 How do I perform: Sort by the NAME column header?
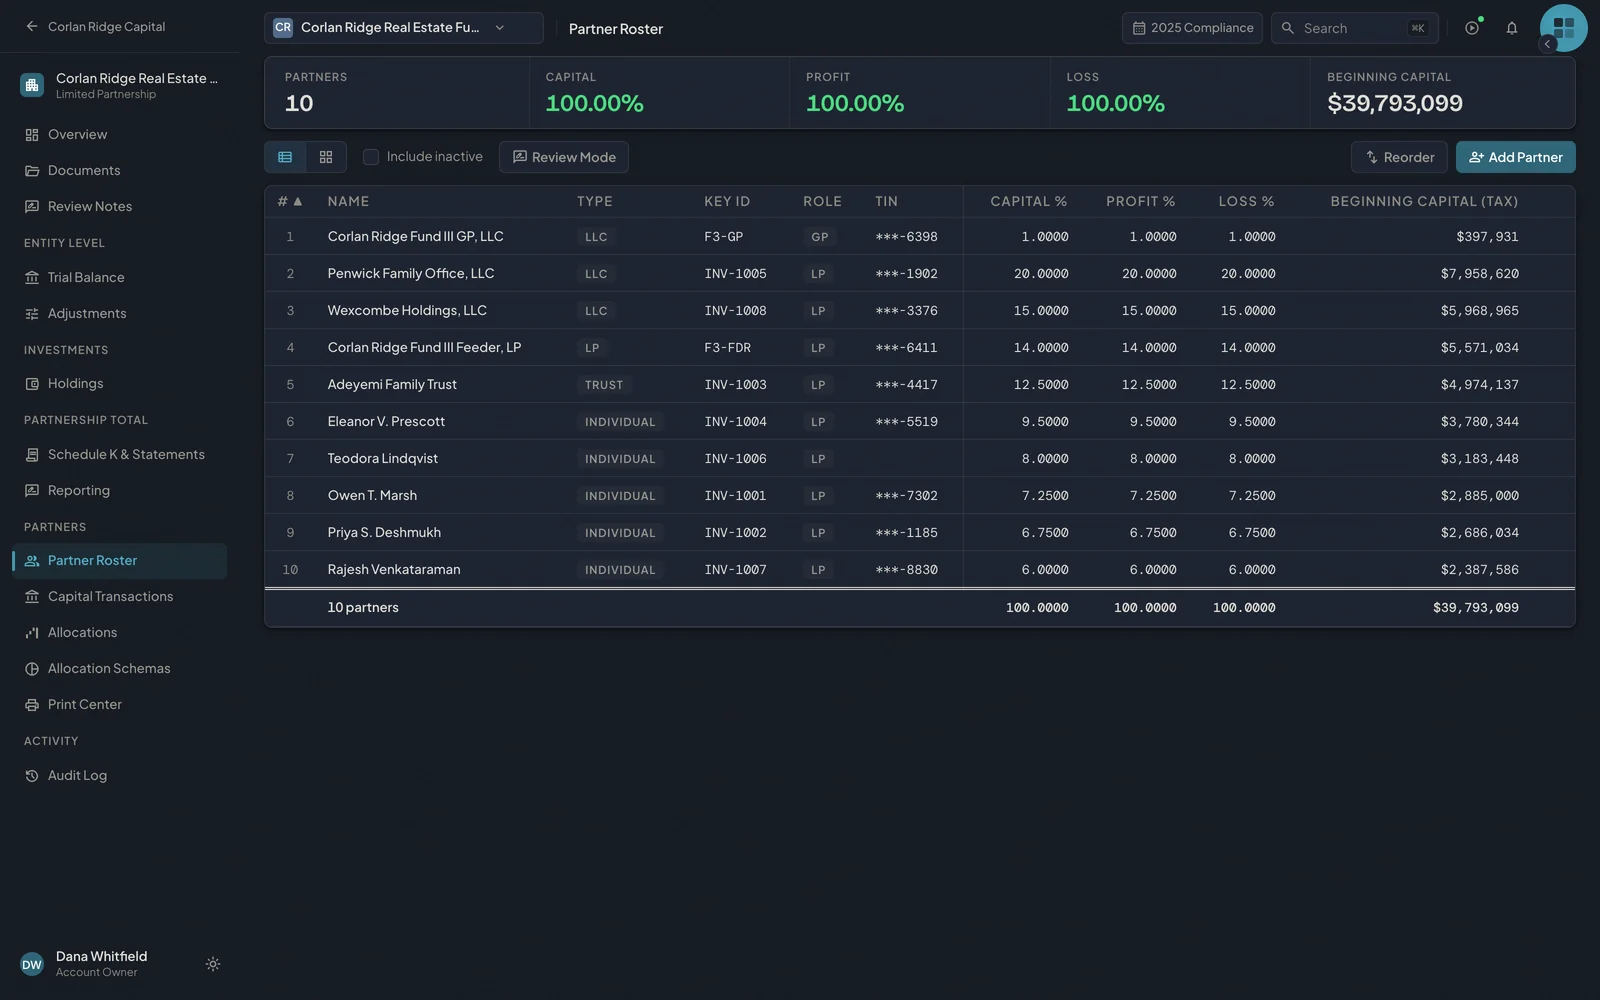[348, 201]
